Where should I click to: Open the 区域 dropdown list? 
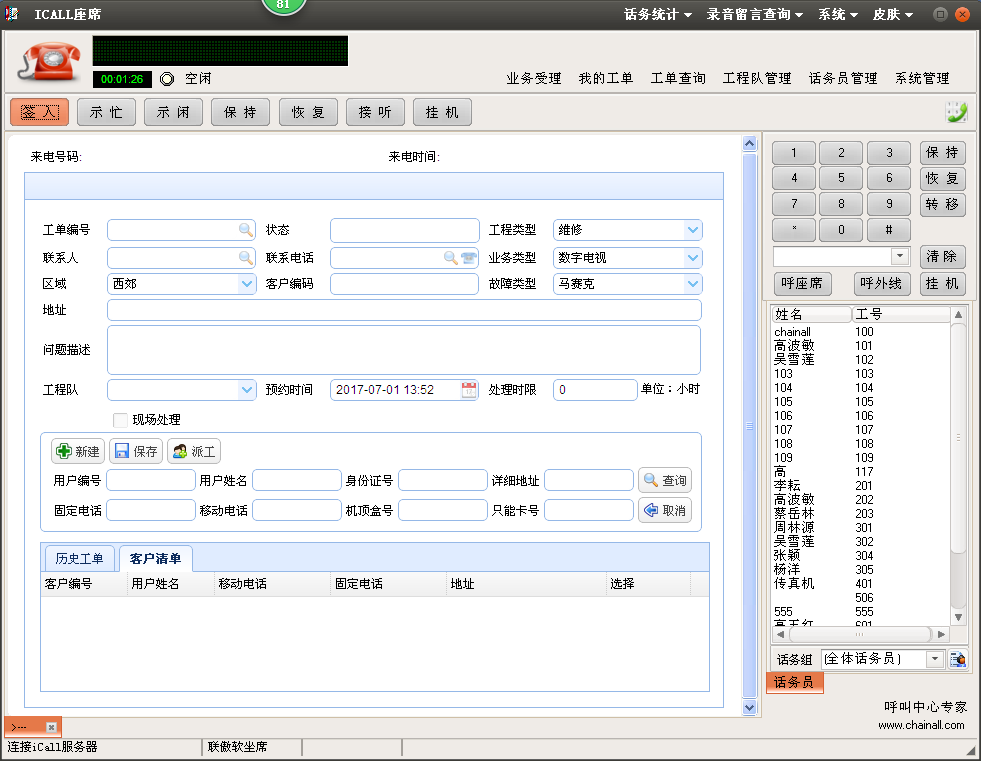[x=247, y=284]
